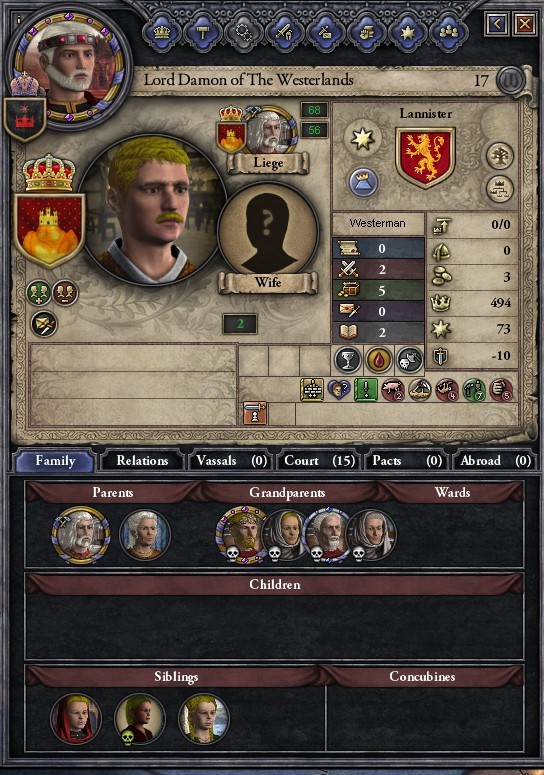The width and height of the screenshot is (544, 775).
Task: Click the goblet icon below attributes
Action: coord(348,359)
